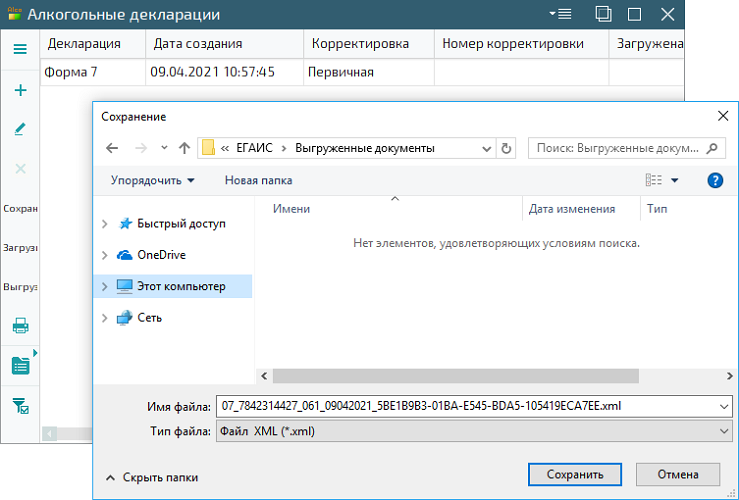Image resolution: width=739 pixels, height=500 pixels.
Task: Click Новая папка in the toolbar
Action: click(x=258, y=180)
